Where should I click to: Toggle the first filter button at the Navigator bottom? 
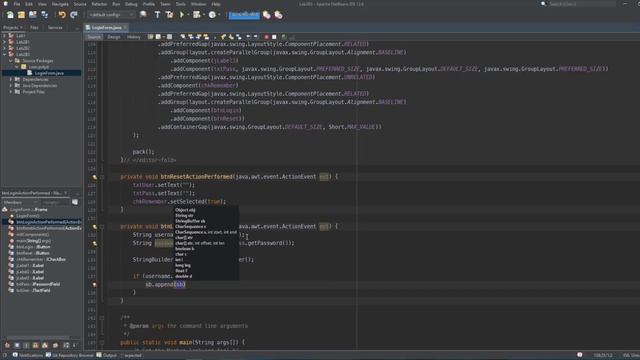(x=7, y=345)
